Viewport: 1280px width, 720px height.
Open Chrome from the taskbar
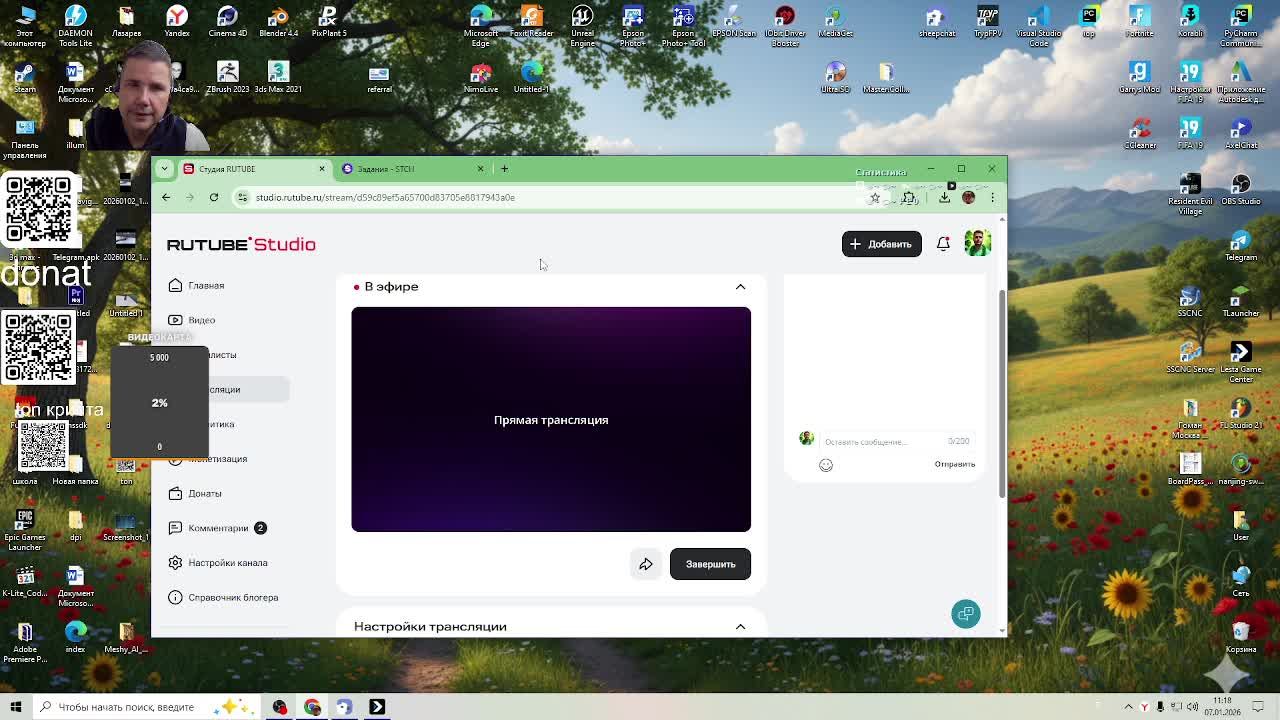[312, 707]
